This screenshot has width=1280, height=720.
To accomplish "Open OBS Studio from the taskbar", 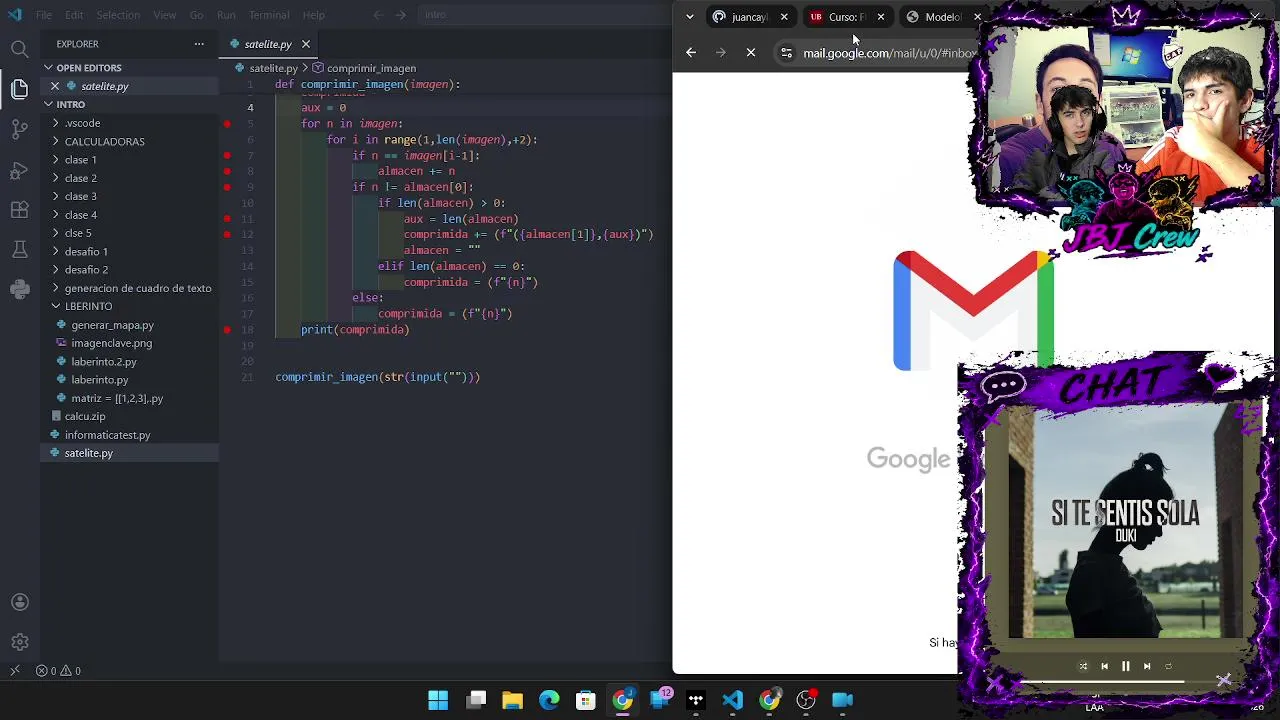I will [x=806, y=700].
